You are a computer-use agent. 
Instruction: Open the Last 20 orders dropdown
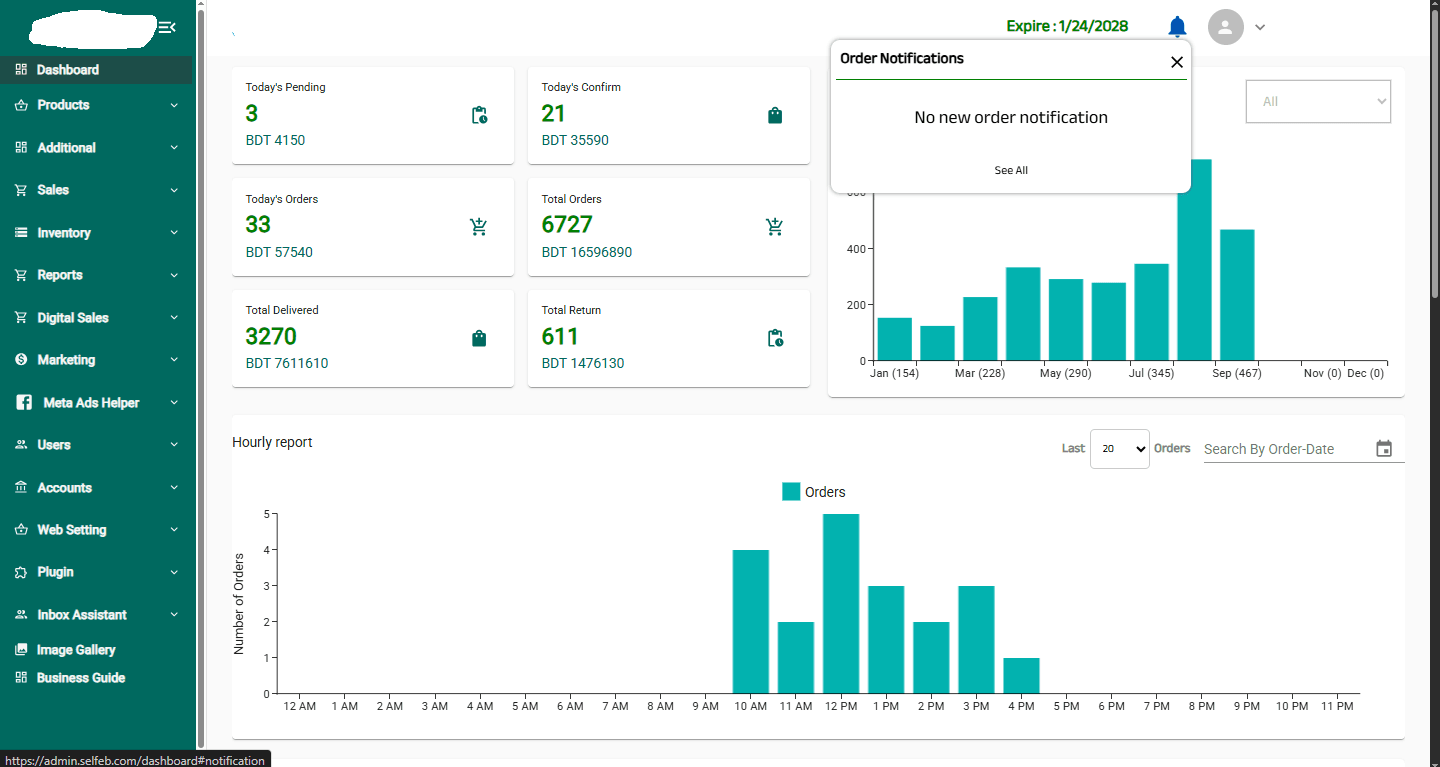[1119, 449]
